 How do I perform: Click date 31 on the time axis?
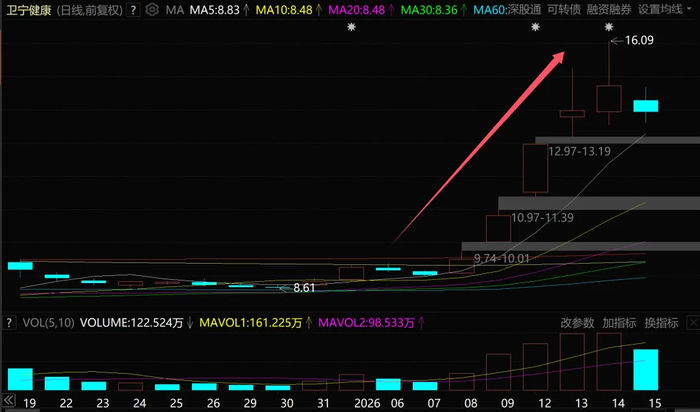click(x=323, y=404)
